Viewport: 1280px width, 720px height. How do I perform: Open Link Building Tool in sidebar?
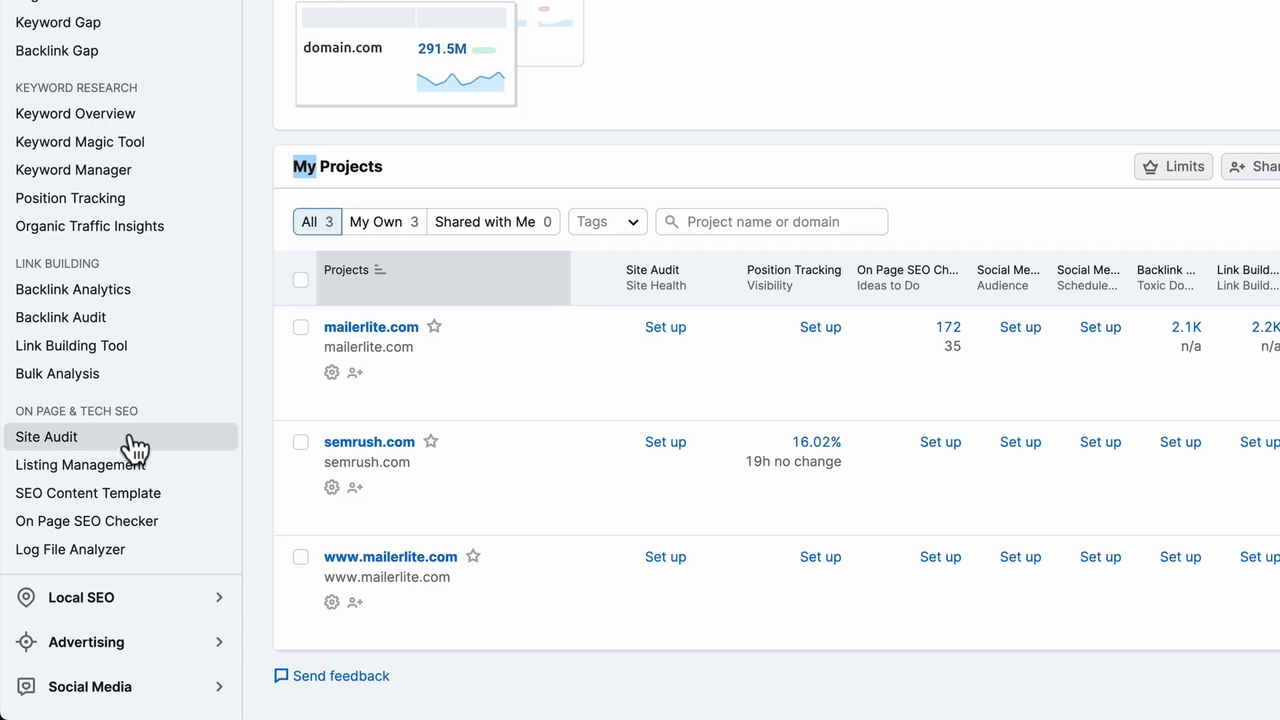[x=71, y=345]
